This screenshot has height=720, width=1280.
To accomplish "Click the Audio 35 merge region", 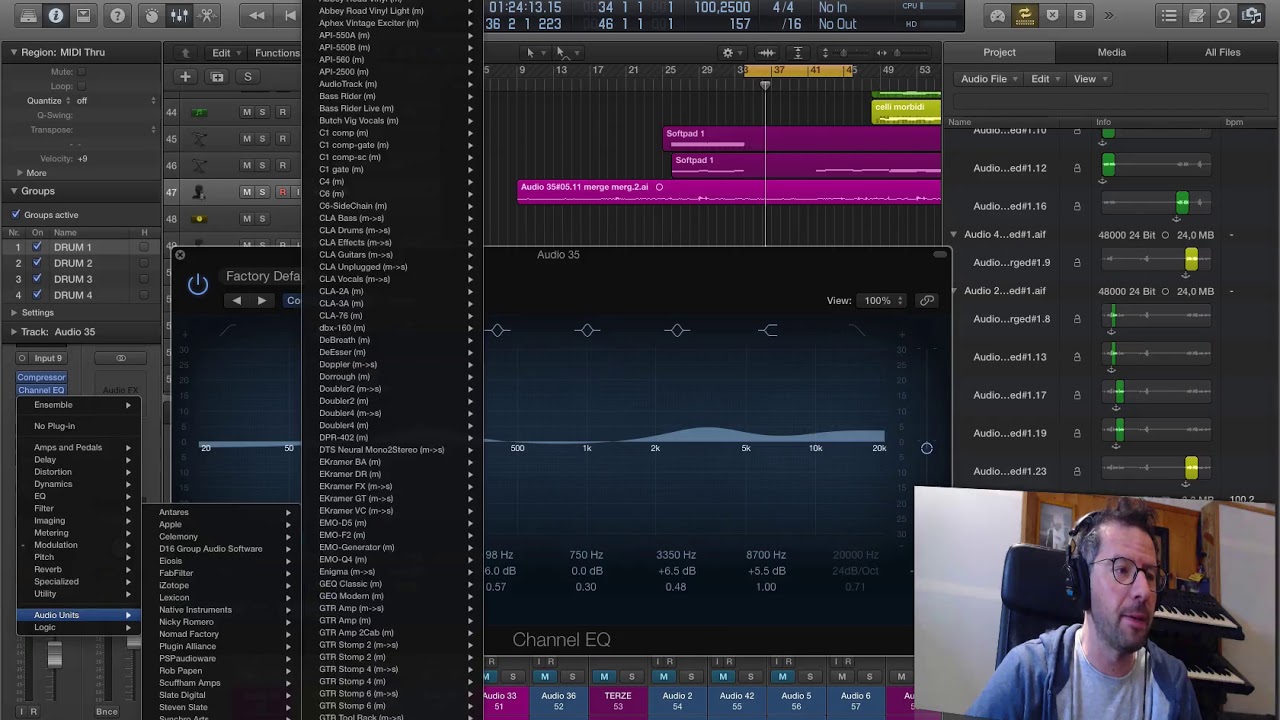I will [x=729, y=190].
